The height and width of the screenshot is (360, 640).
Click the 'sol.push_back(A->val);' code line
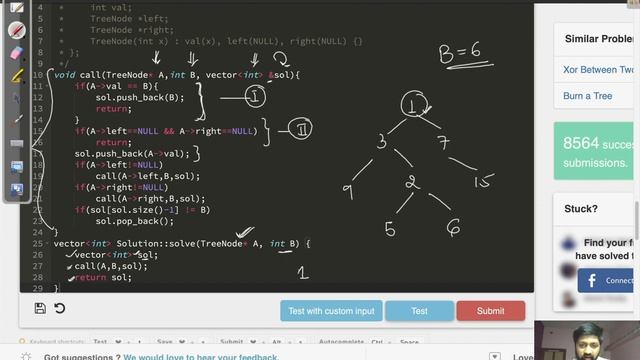coord(132,154)
